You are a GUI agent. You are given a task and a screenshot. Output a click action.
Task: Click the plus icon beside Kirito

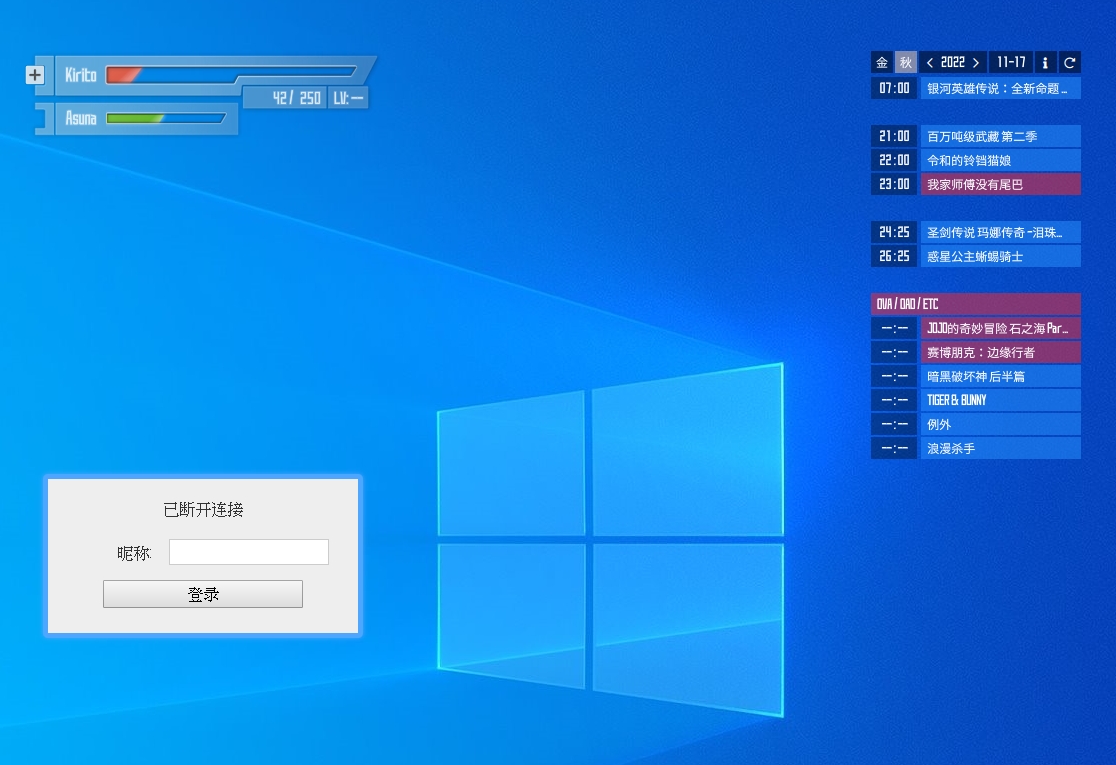35,75
